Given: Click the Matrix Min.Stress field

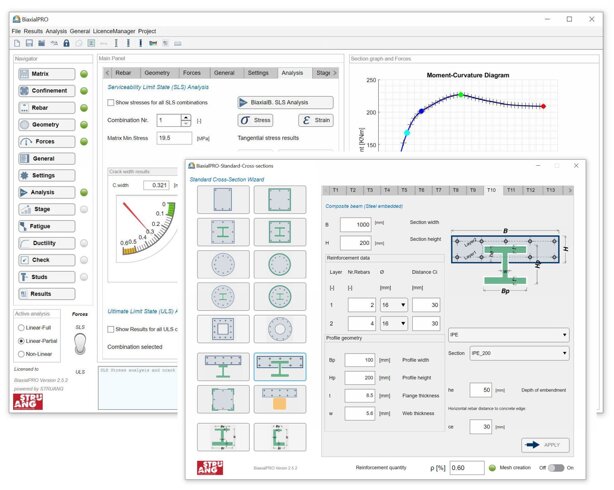Looking at the screenshot, I should click(x=174, y=138).
